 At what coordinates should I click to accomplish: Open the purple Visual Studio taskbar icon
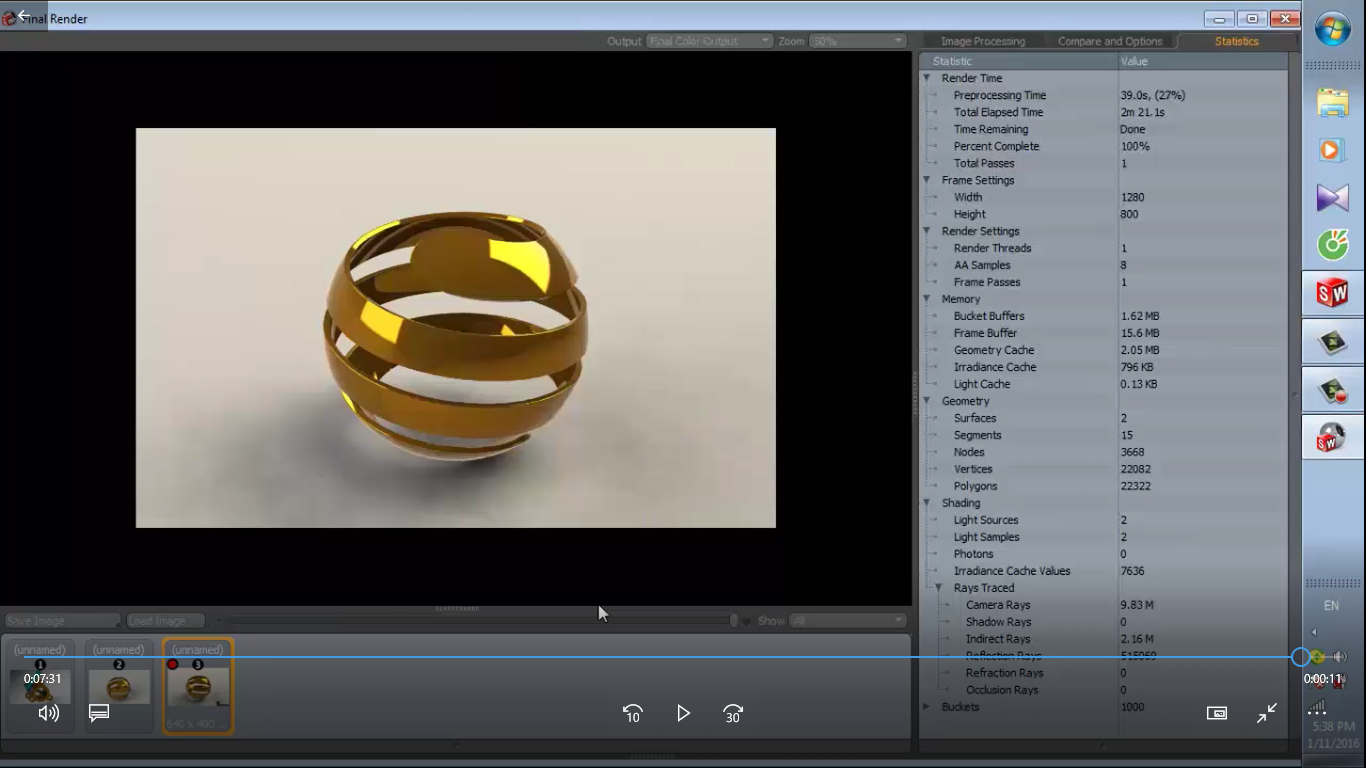1333,197
